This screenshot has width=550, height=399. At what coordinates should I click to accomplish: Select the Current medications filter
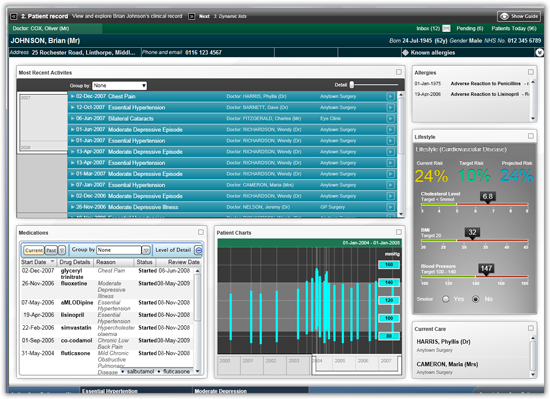click(x=34, y=250)
